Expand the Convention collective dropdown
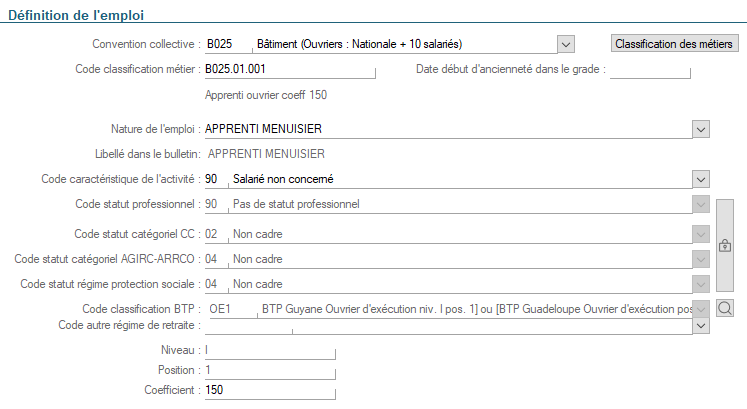This screenshot has width=747, height=409. coord(565,44)
